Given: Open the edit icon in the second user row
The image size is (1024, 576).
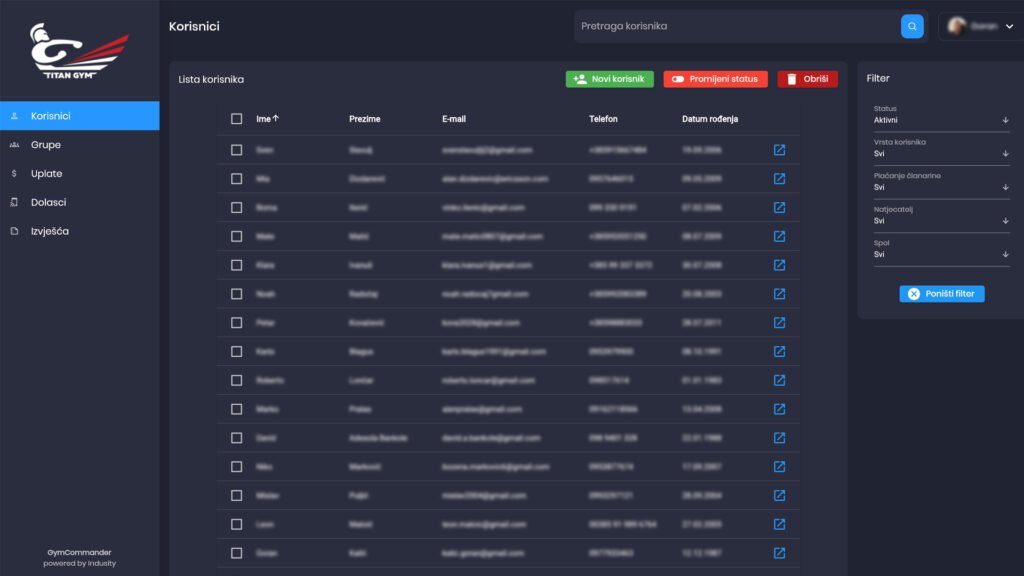Looking at the screenshot, I should (779, 179).
